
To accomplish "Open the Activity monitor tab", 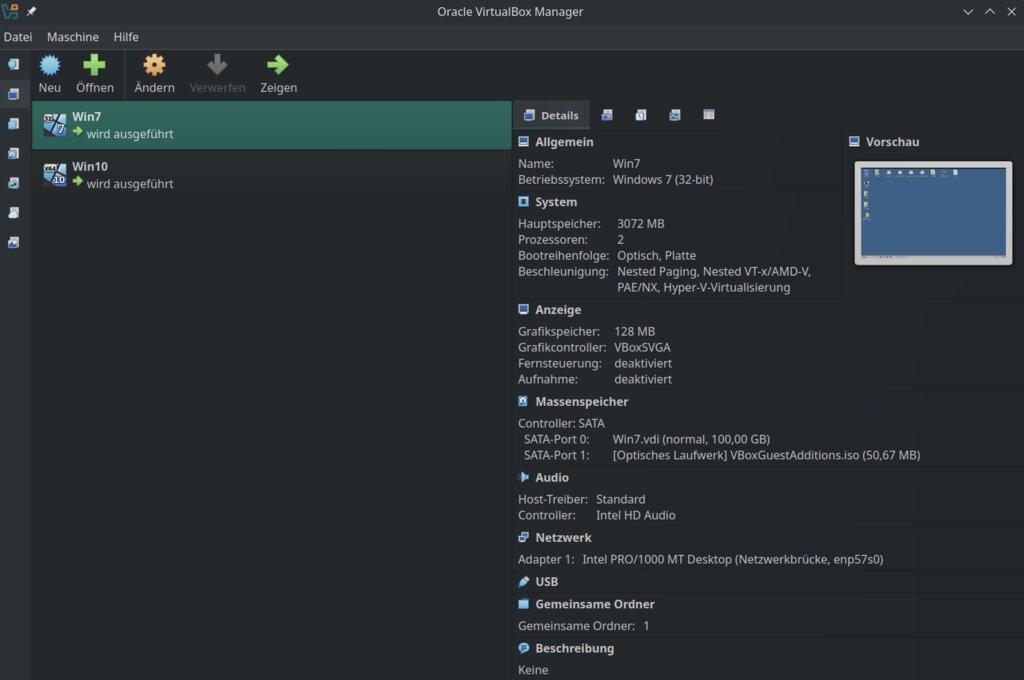I will [x=675, y=115].
